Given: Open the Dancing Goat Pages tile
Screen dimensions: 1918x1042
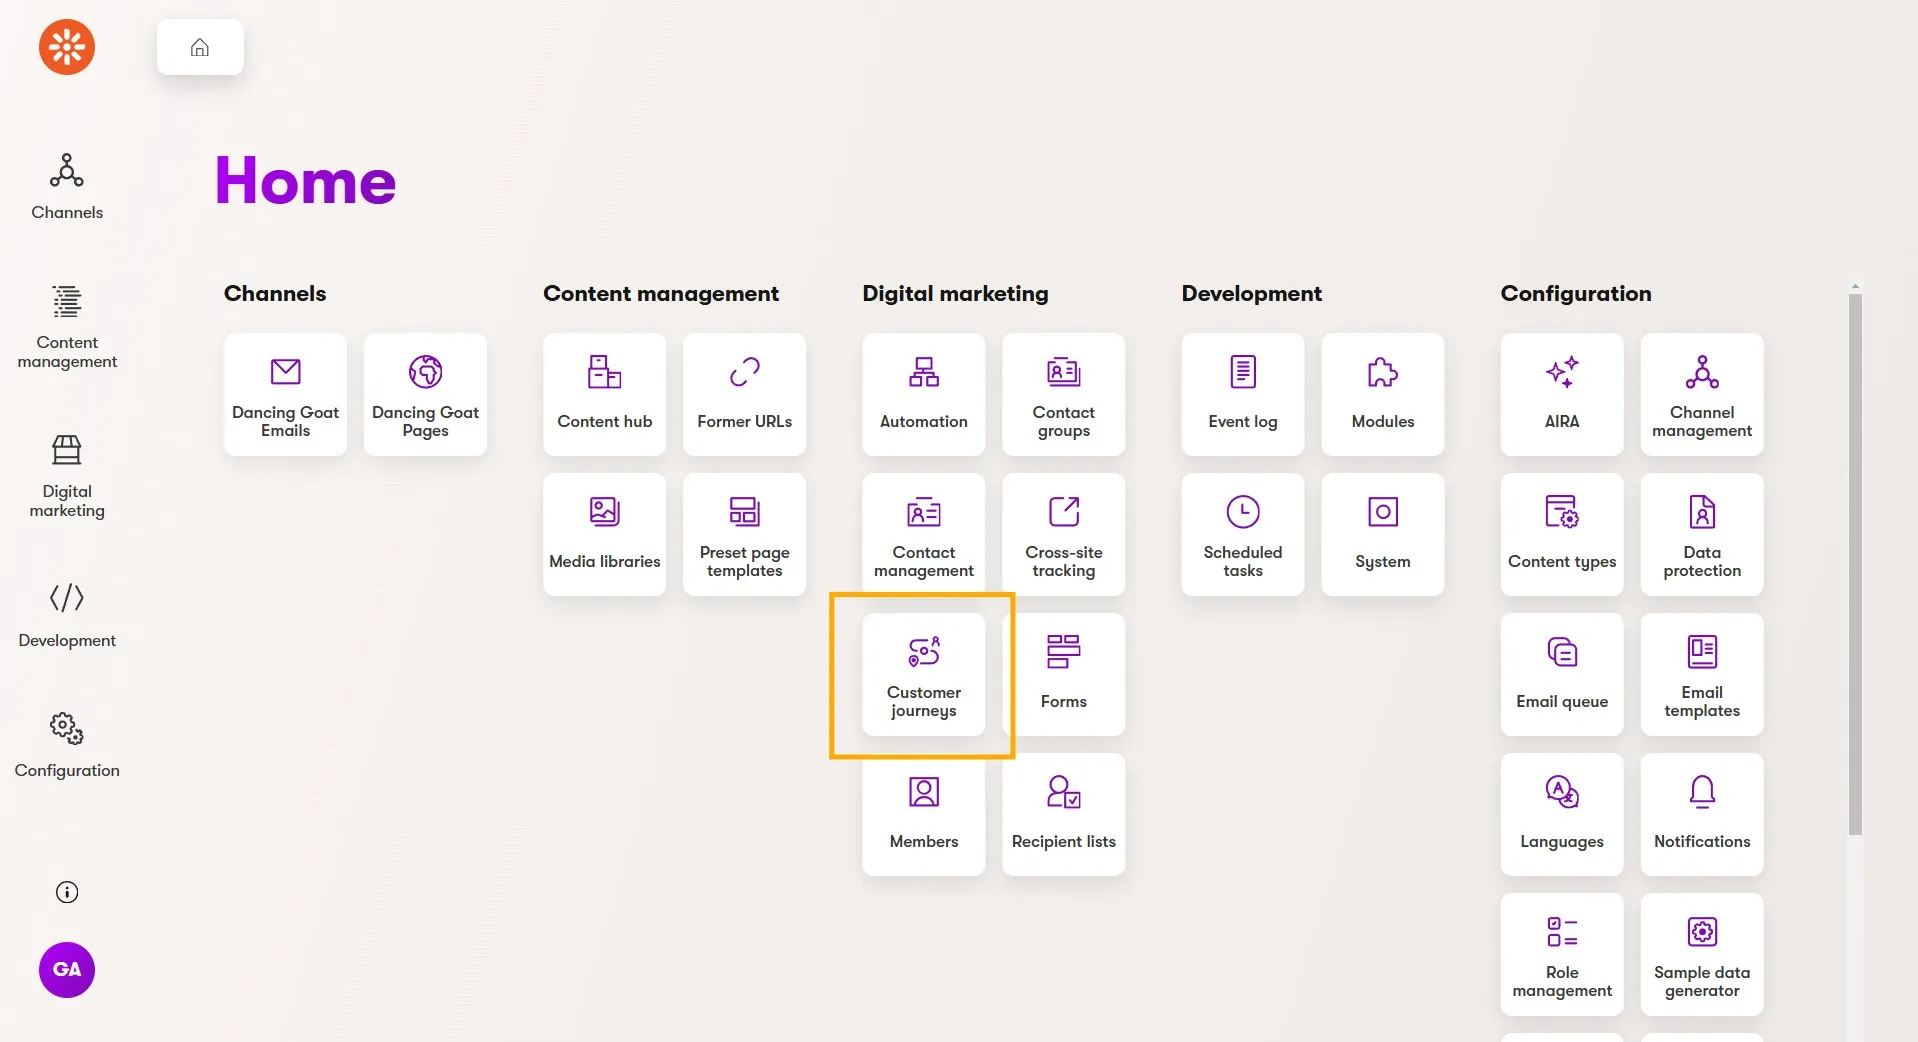Looking at the screenshot, I should coord(426,395).
